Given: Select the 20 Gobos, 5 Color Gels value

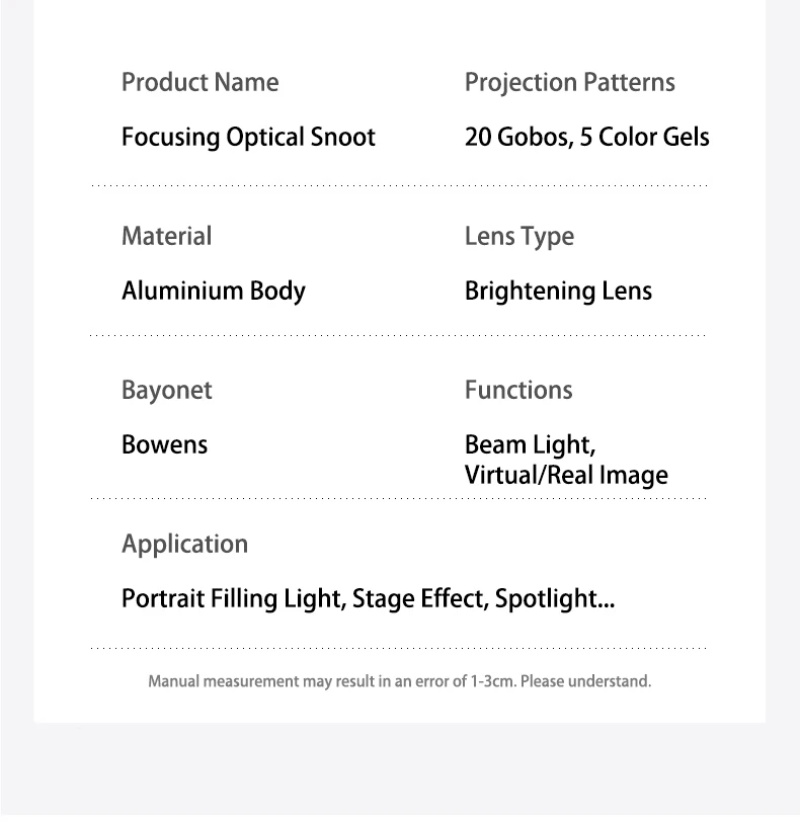Looking at the screenshot, I should click(587, 137).
